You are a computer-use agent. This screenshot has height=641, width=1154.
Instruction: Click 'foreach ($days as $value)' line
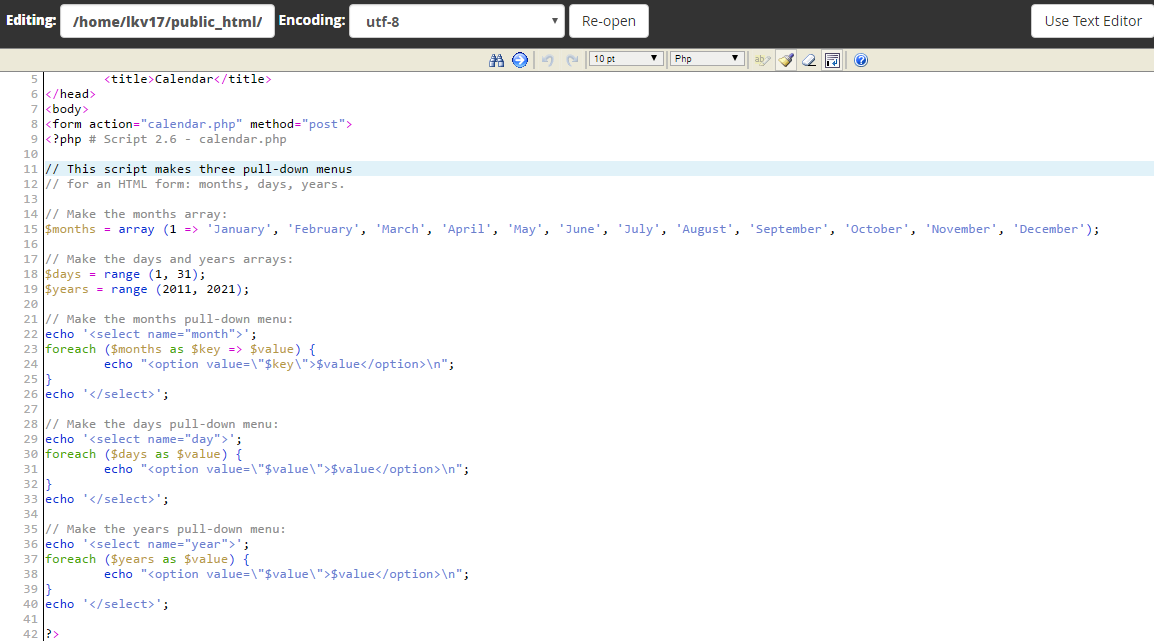tap(144, 454)
